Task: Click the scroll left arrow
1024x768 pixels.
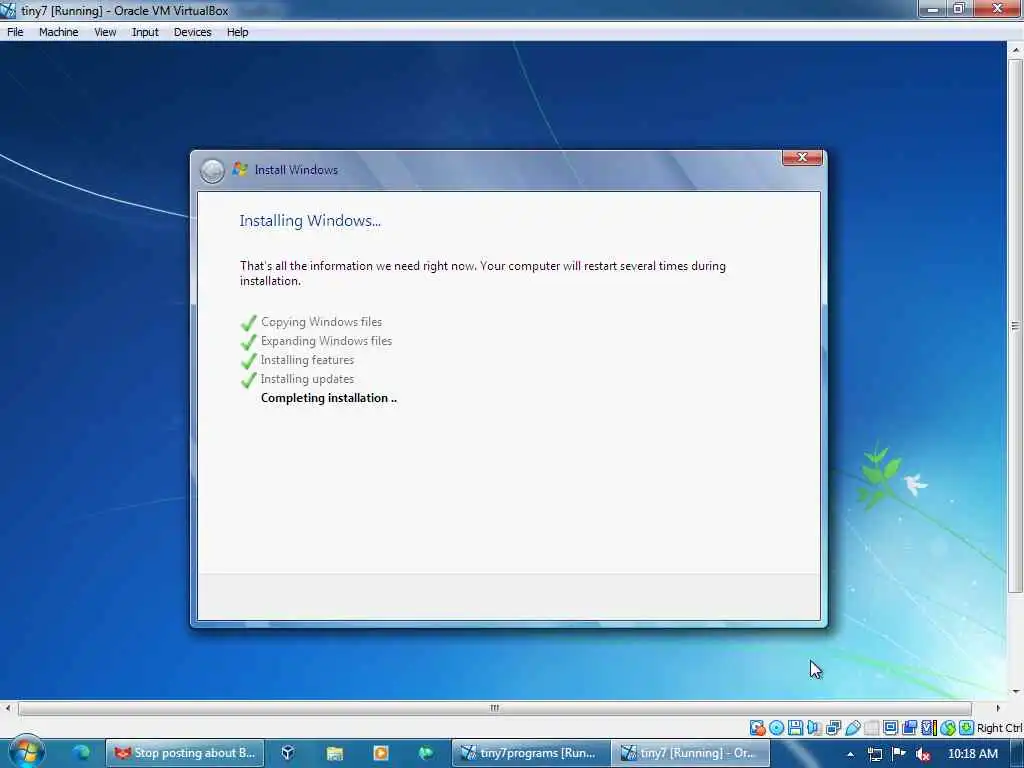Action: coord(7,708)
